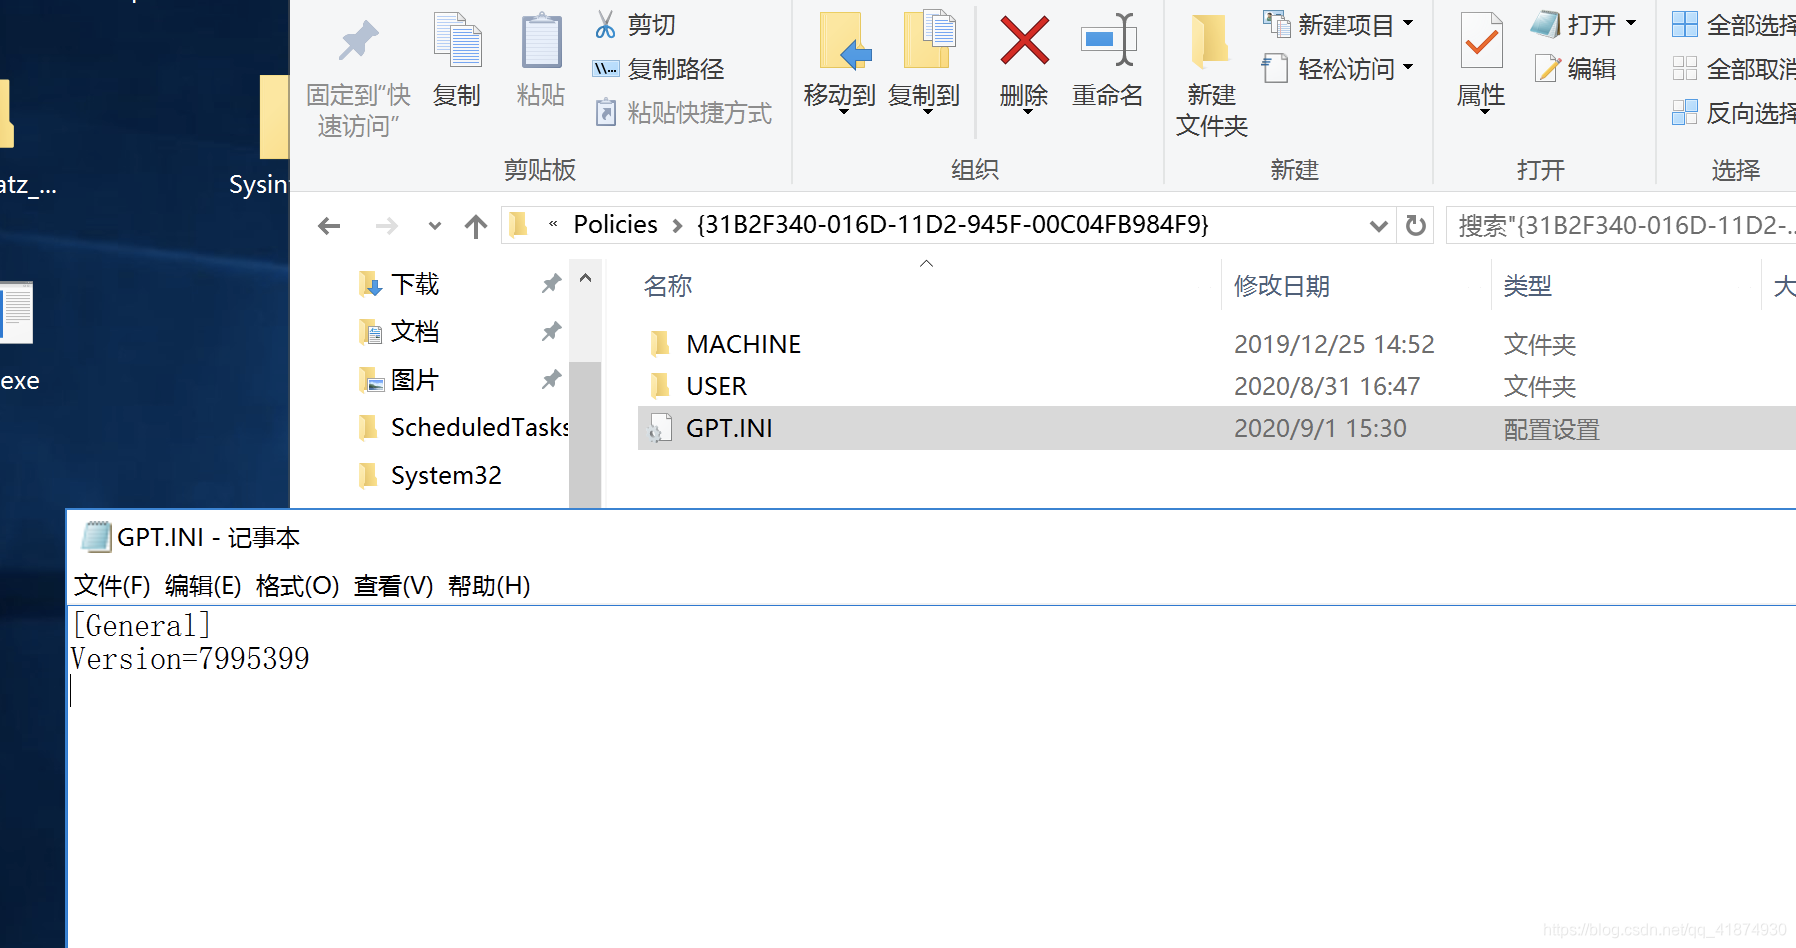Open the address bar history dropdown arrow

pos(1378,226)
